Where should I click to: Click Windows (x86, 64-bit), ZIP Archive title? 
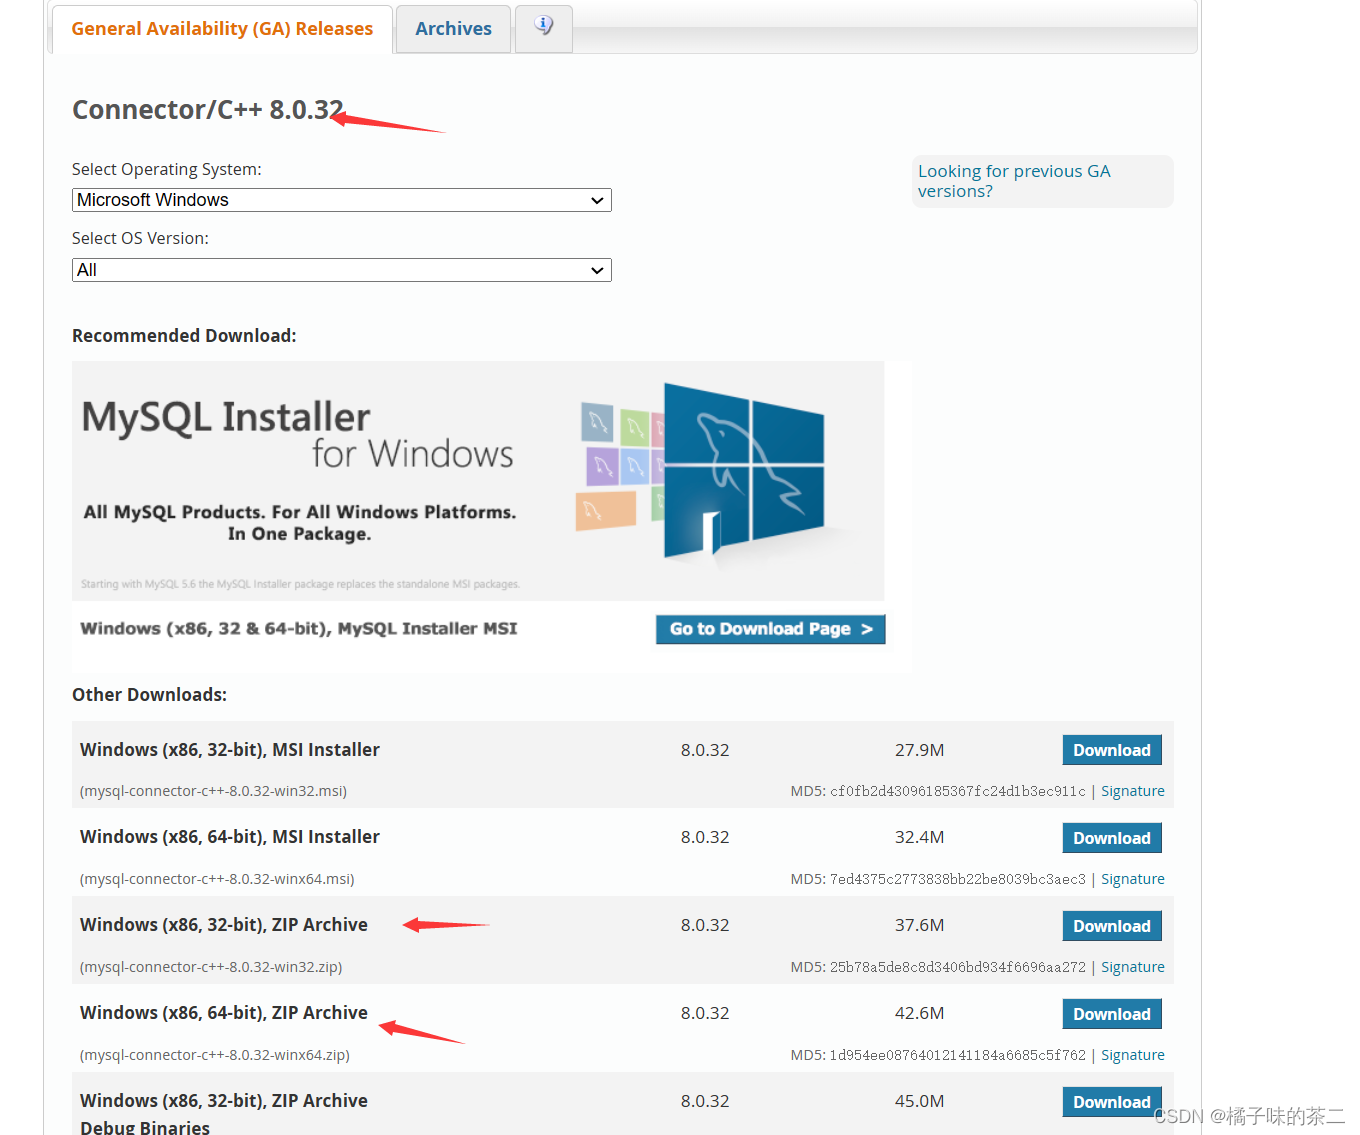(x=224, y=1013)
